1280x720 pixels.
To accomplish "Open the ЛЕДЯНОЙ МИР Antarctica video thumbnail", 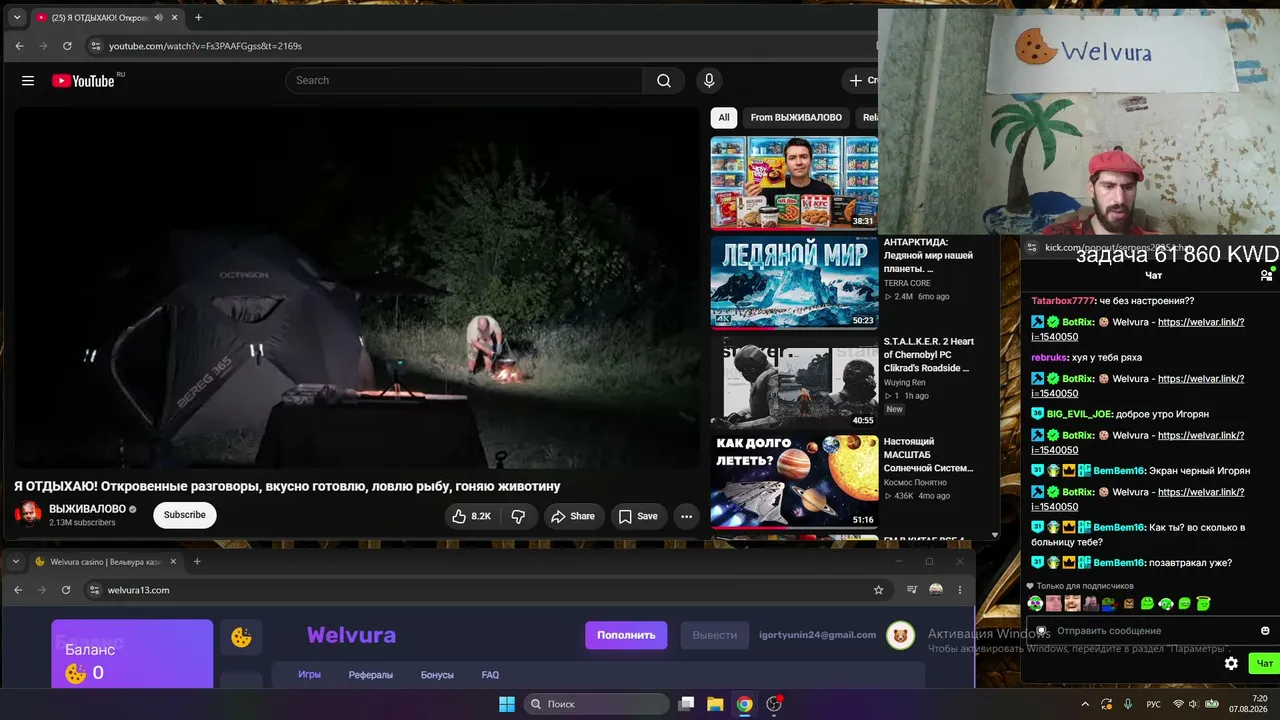I will (x=794, y=283).
